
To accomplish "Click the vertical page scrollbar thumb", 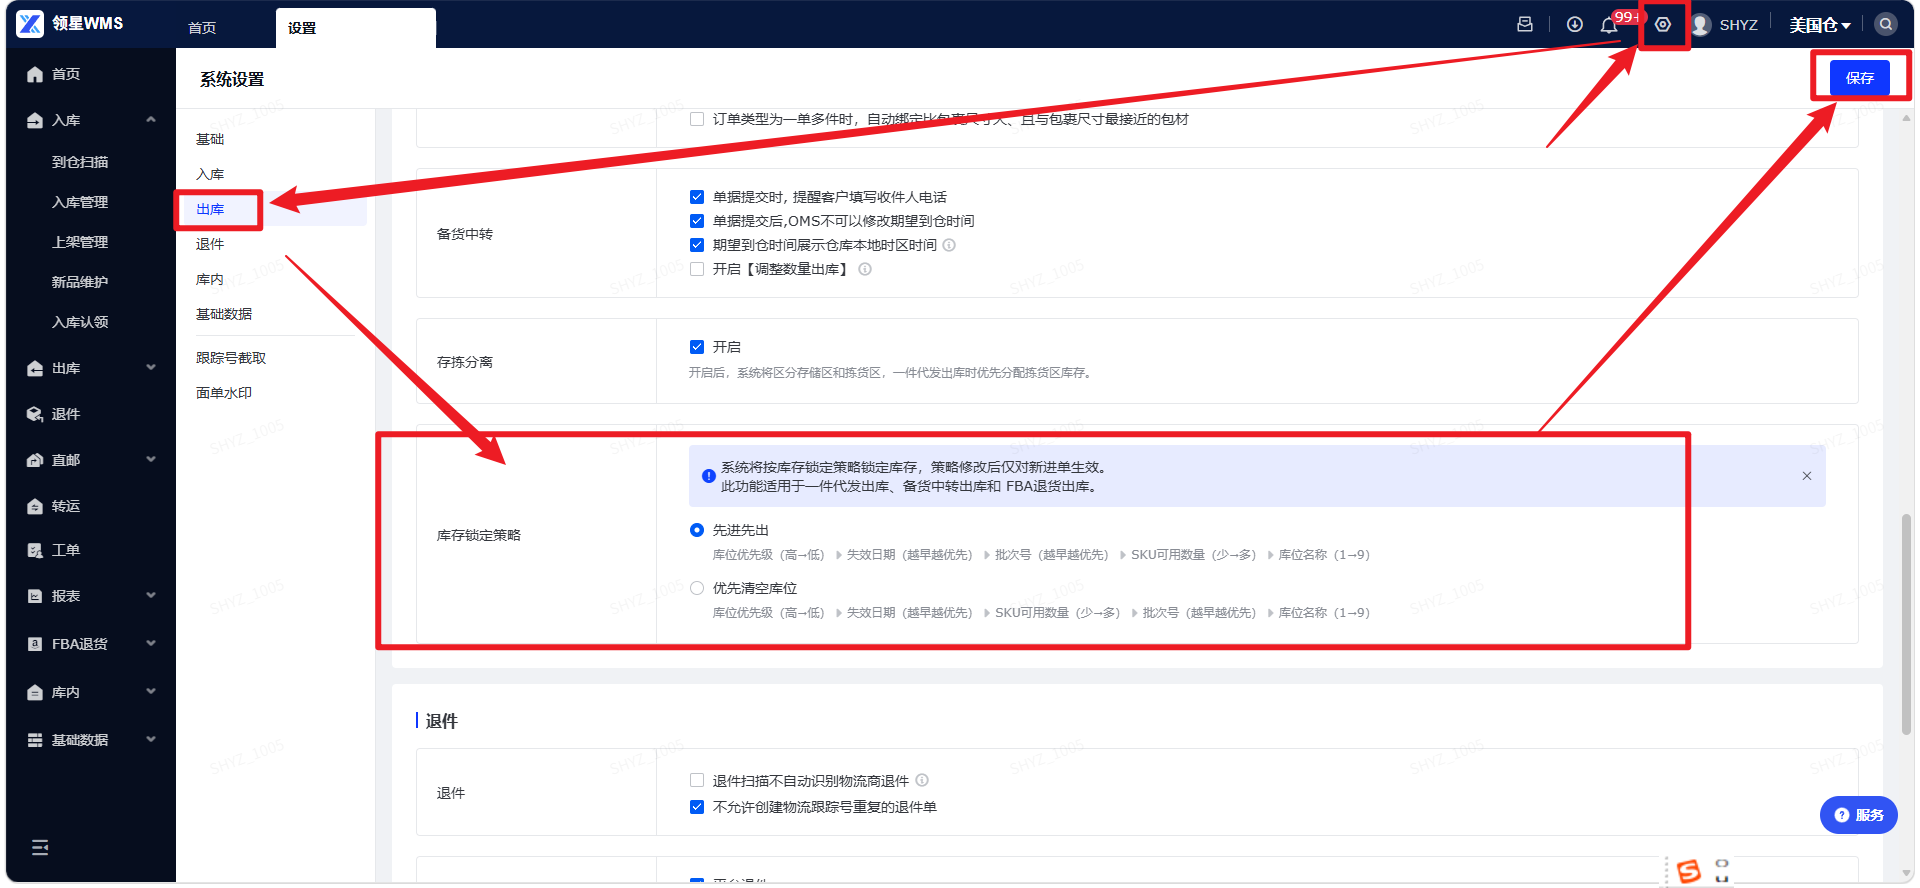I will [1906, 624].
